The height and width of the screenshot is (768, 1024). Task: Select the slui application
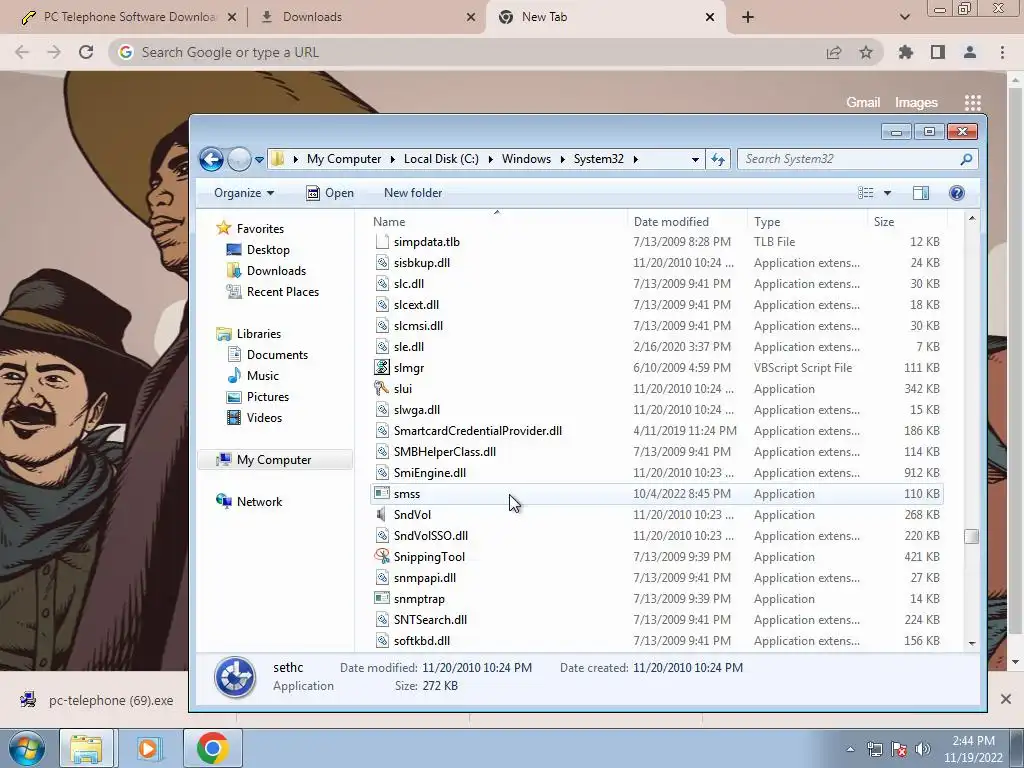656,389
